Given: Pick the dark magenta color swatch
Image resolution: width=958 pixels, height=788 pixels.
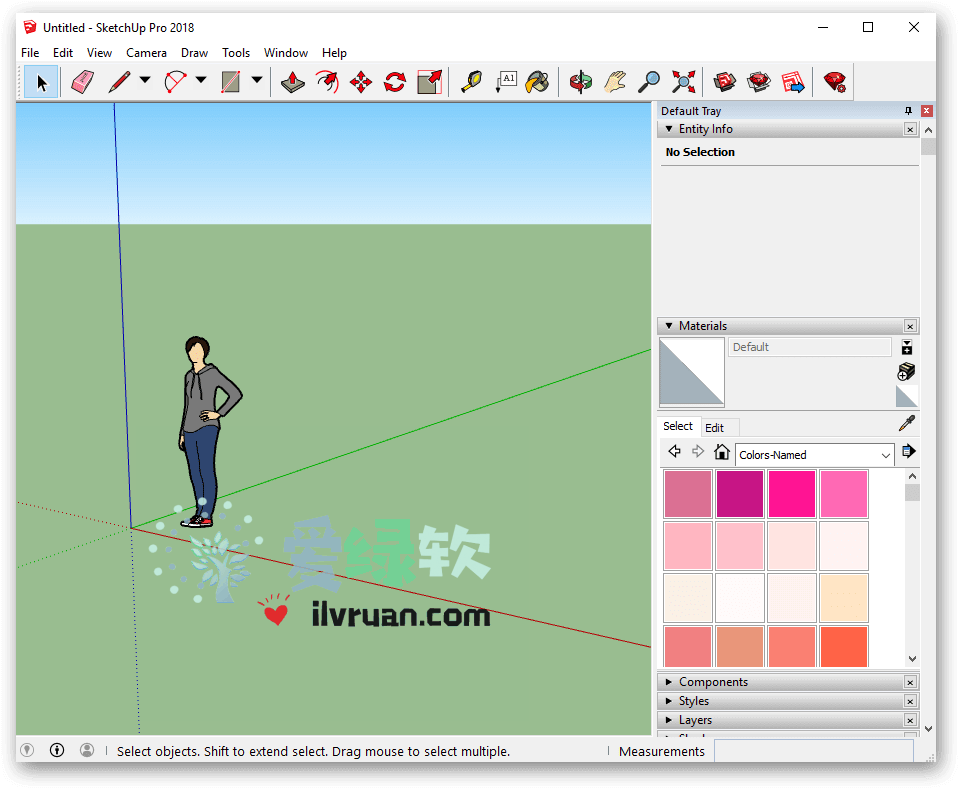Looking at the screenshot, I should pyautogui.click(x=740, y=494).
